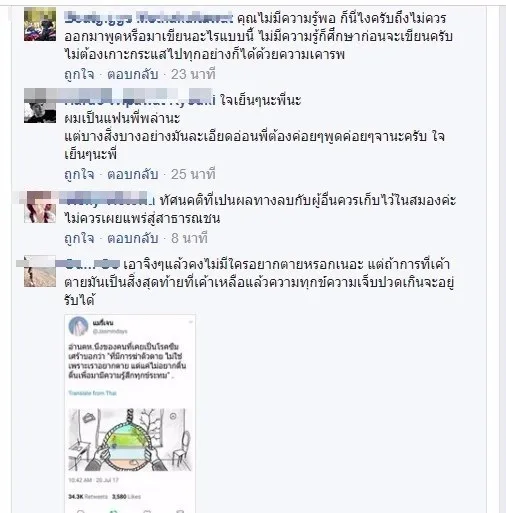Open avatar of the ทัศนคติ commenter

click(40, 207)
